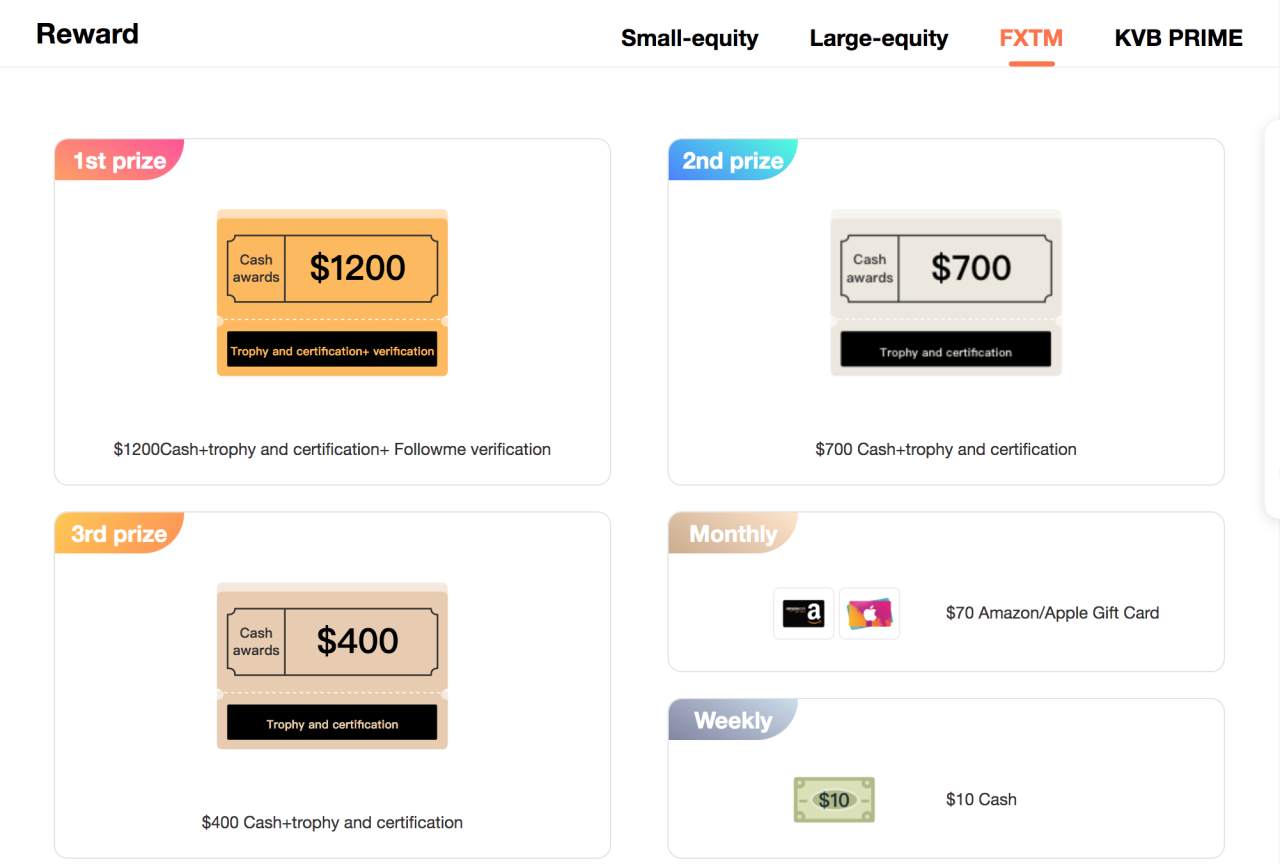Click the $70 Amazon/Apple Gift Card text
Screen dimensions: 1280x864
(1053, 613)
